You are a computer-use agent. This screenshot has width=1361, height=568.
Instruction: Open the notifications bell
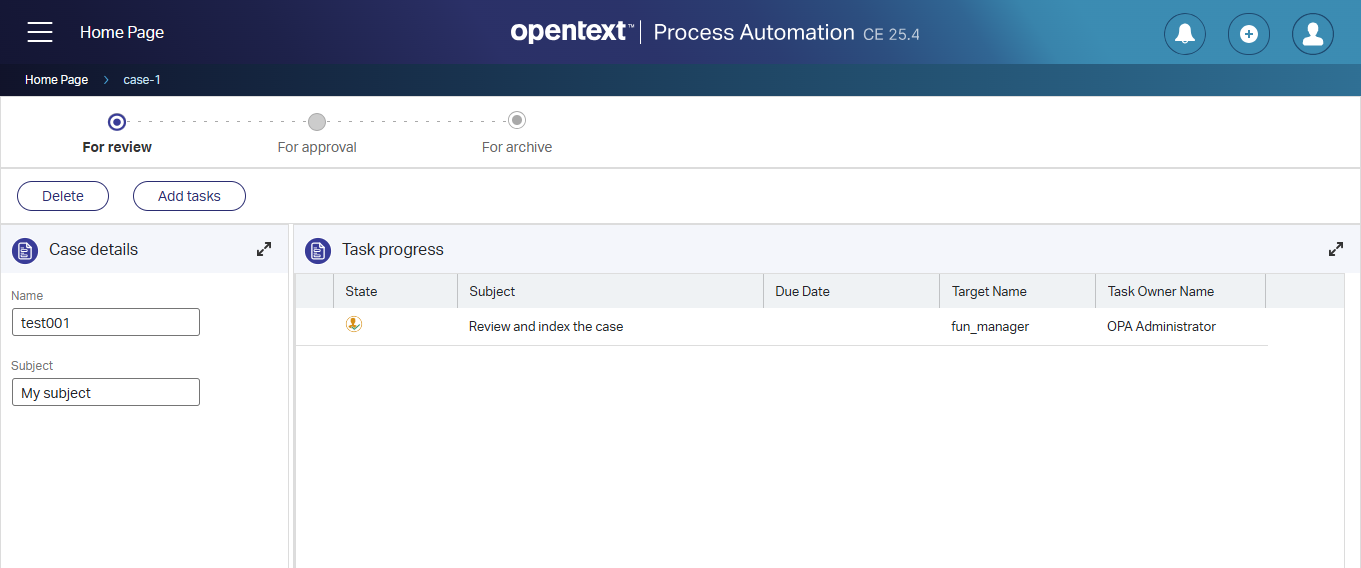tap(1185, 34)
